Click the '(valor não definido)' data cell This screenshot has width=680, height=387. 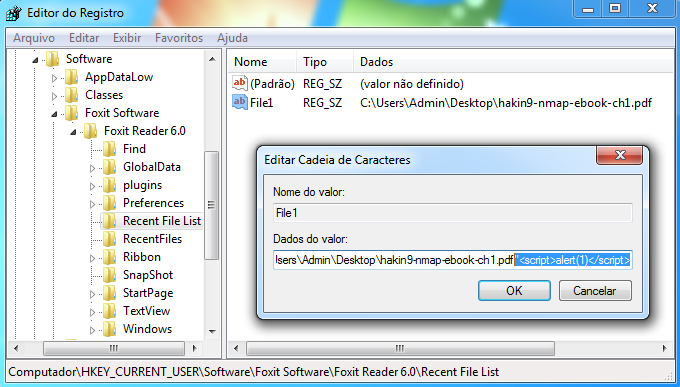pyautogui.click(x=412, y=84)
